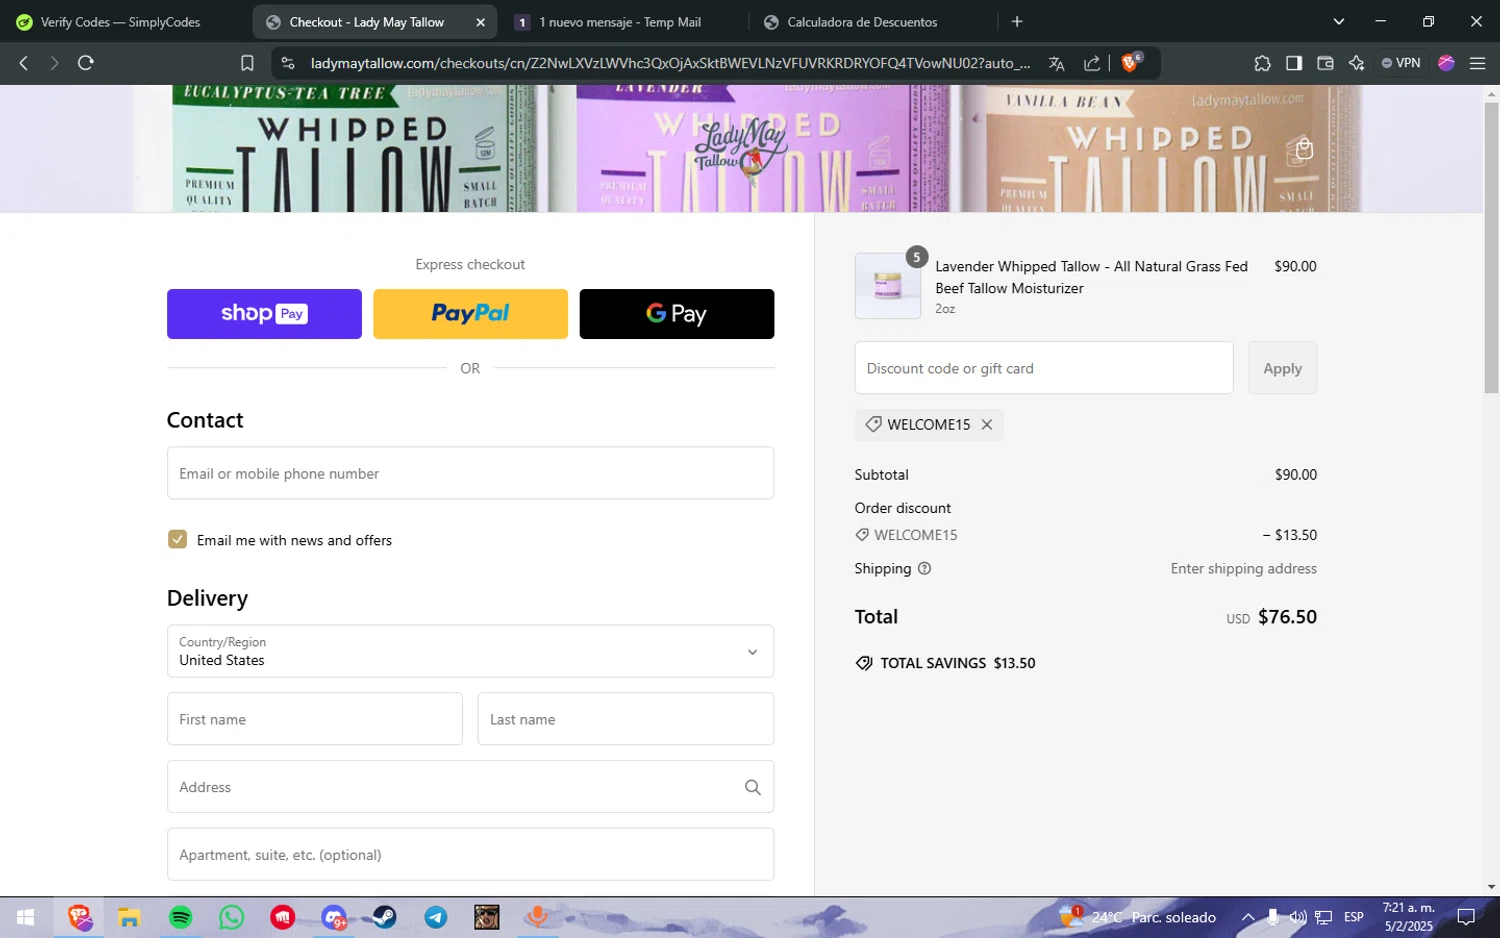1500x938 pixels.
Task: Focus the Address field
Action: click(x=470, y=787)
